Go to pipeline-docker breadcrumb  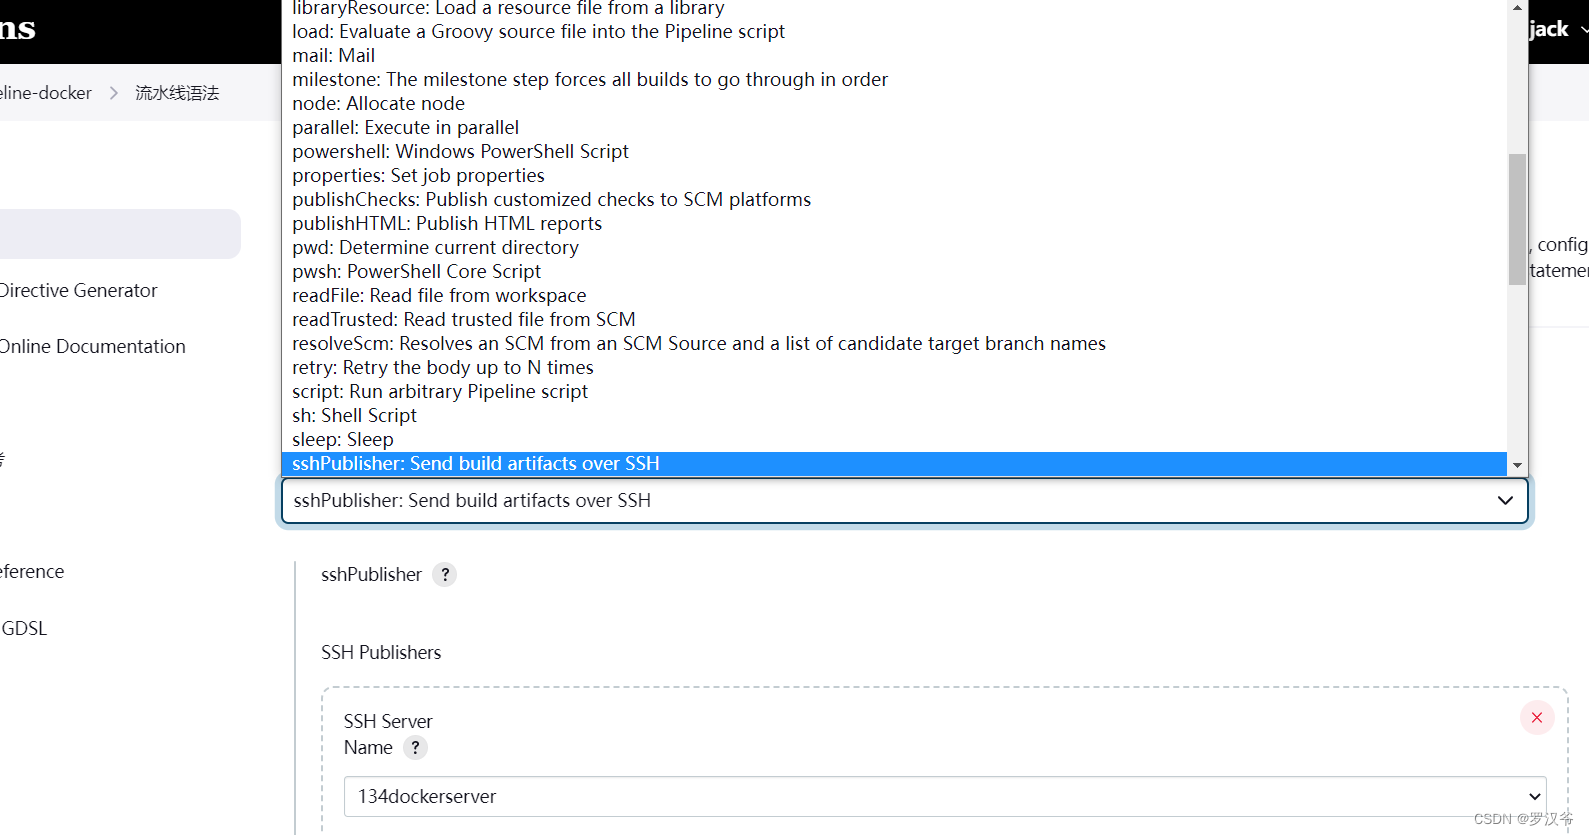(x=46, y=93)
